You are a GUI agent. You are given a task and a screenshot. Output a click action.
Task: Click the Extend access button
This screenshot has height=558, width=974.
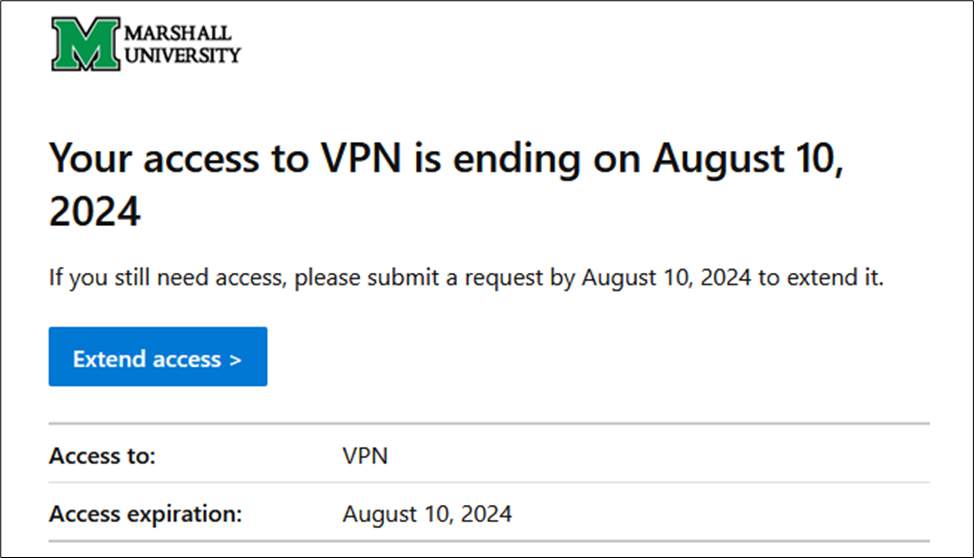tap(158, 357)
